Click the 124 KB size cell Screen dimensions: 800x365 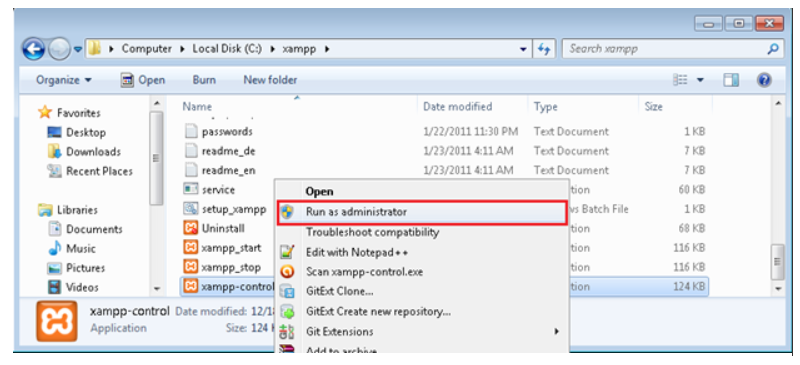[689, 287]
